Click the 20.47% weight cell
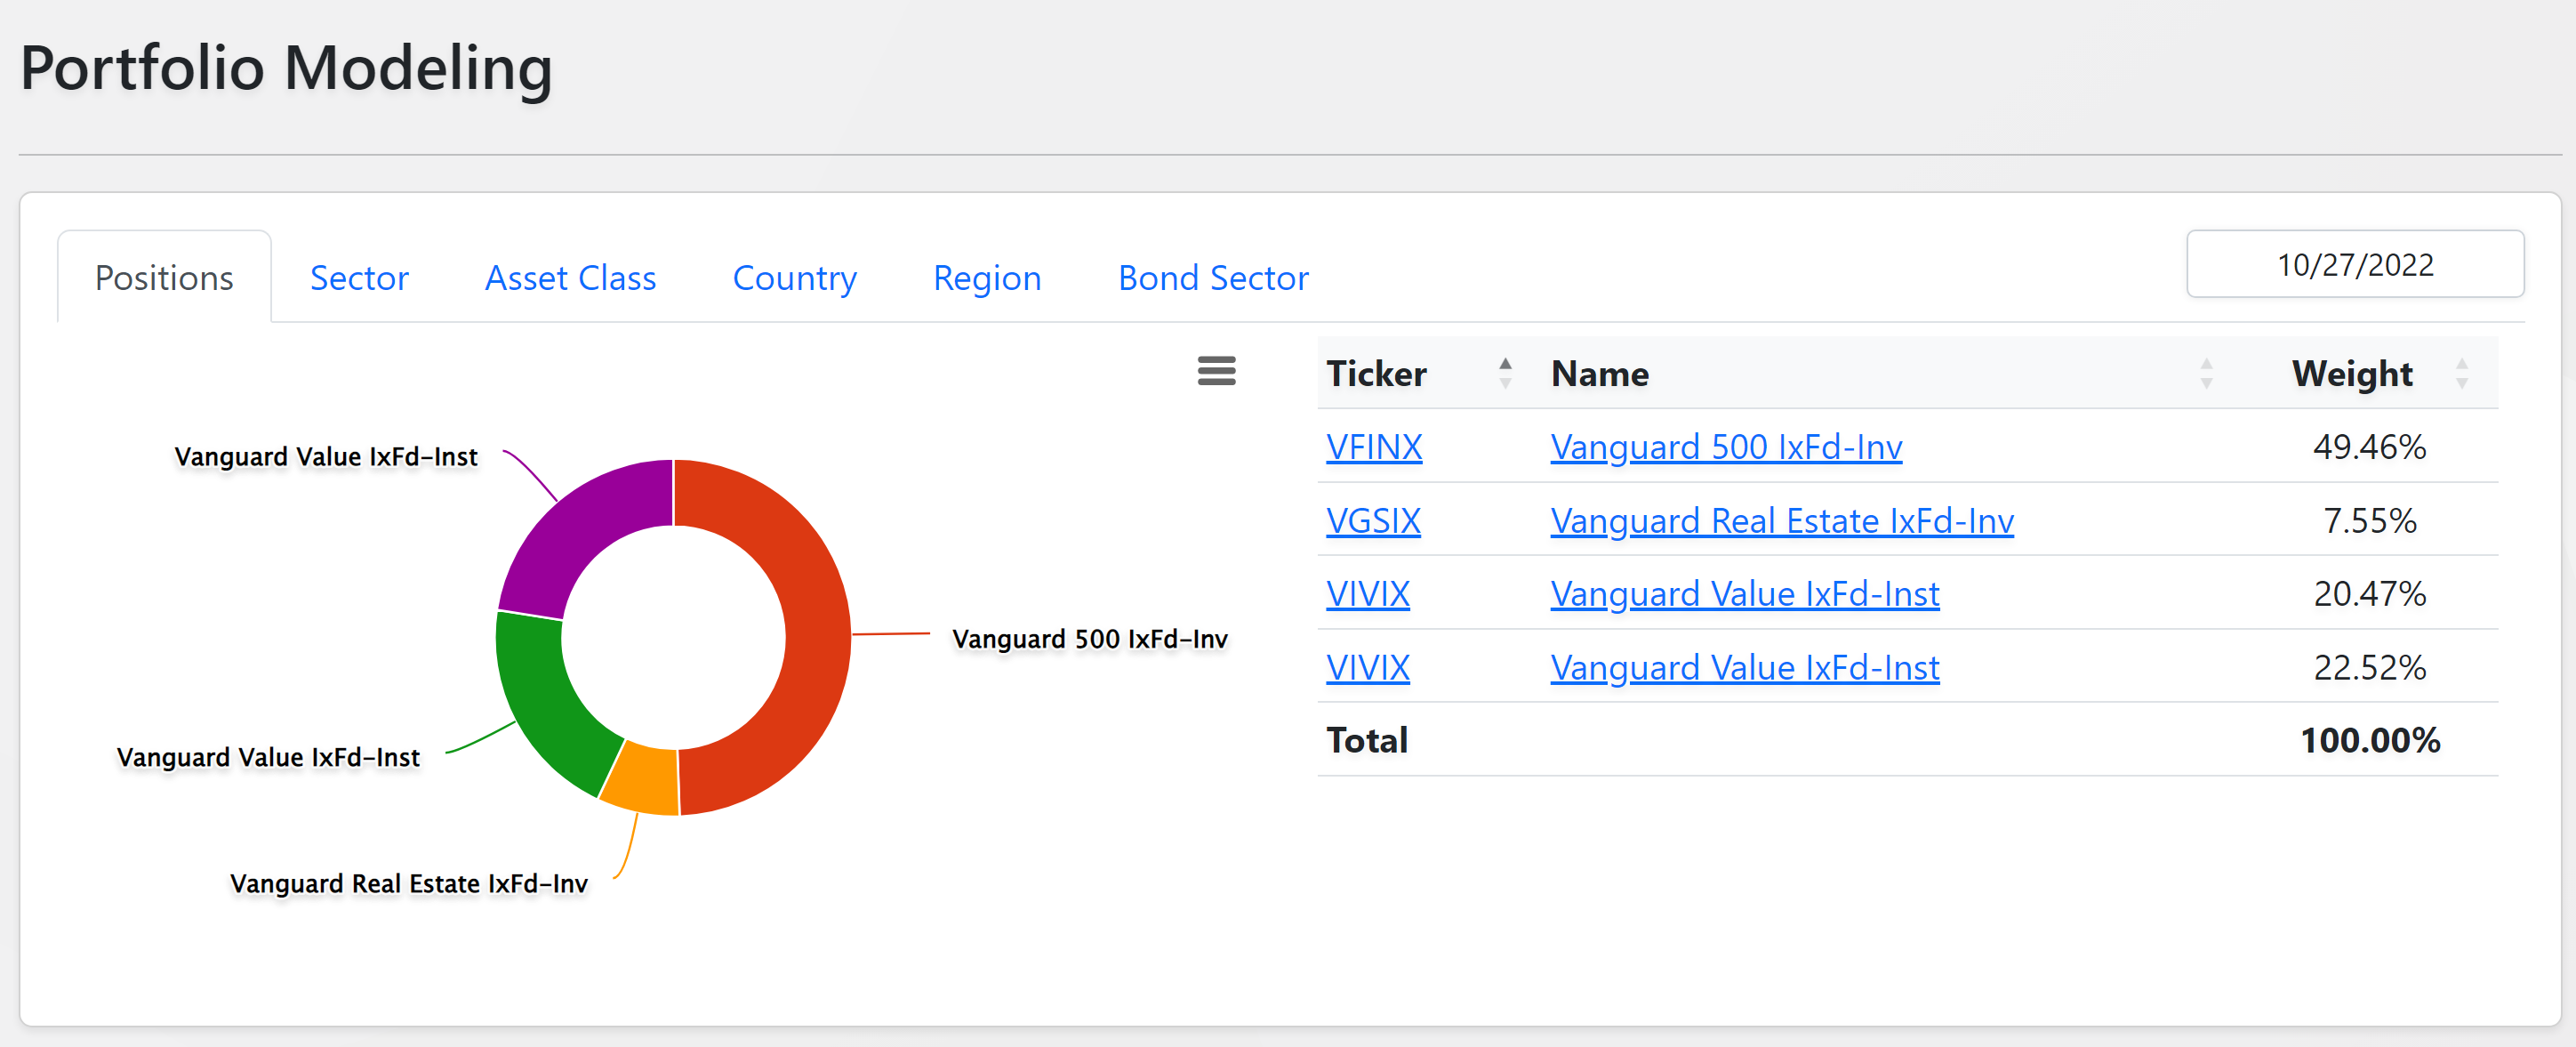Image resolution: width=2576 pixels, height=1047 pixels. click(2369, 594)
